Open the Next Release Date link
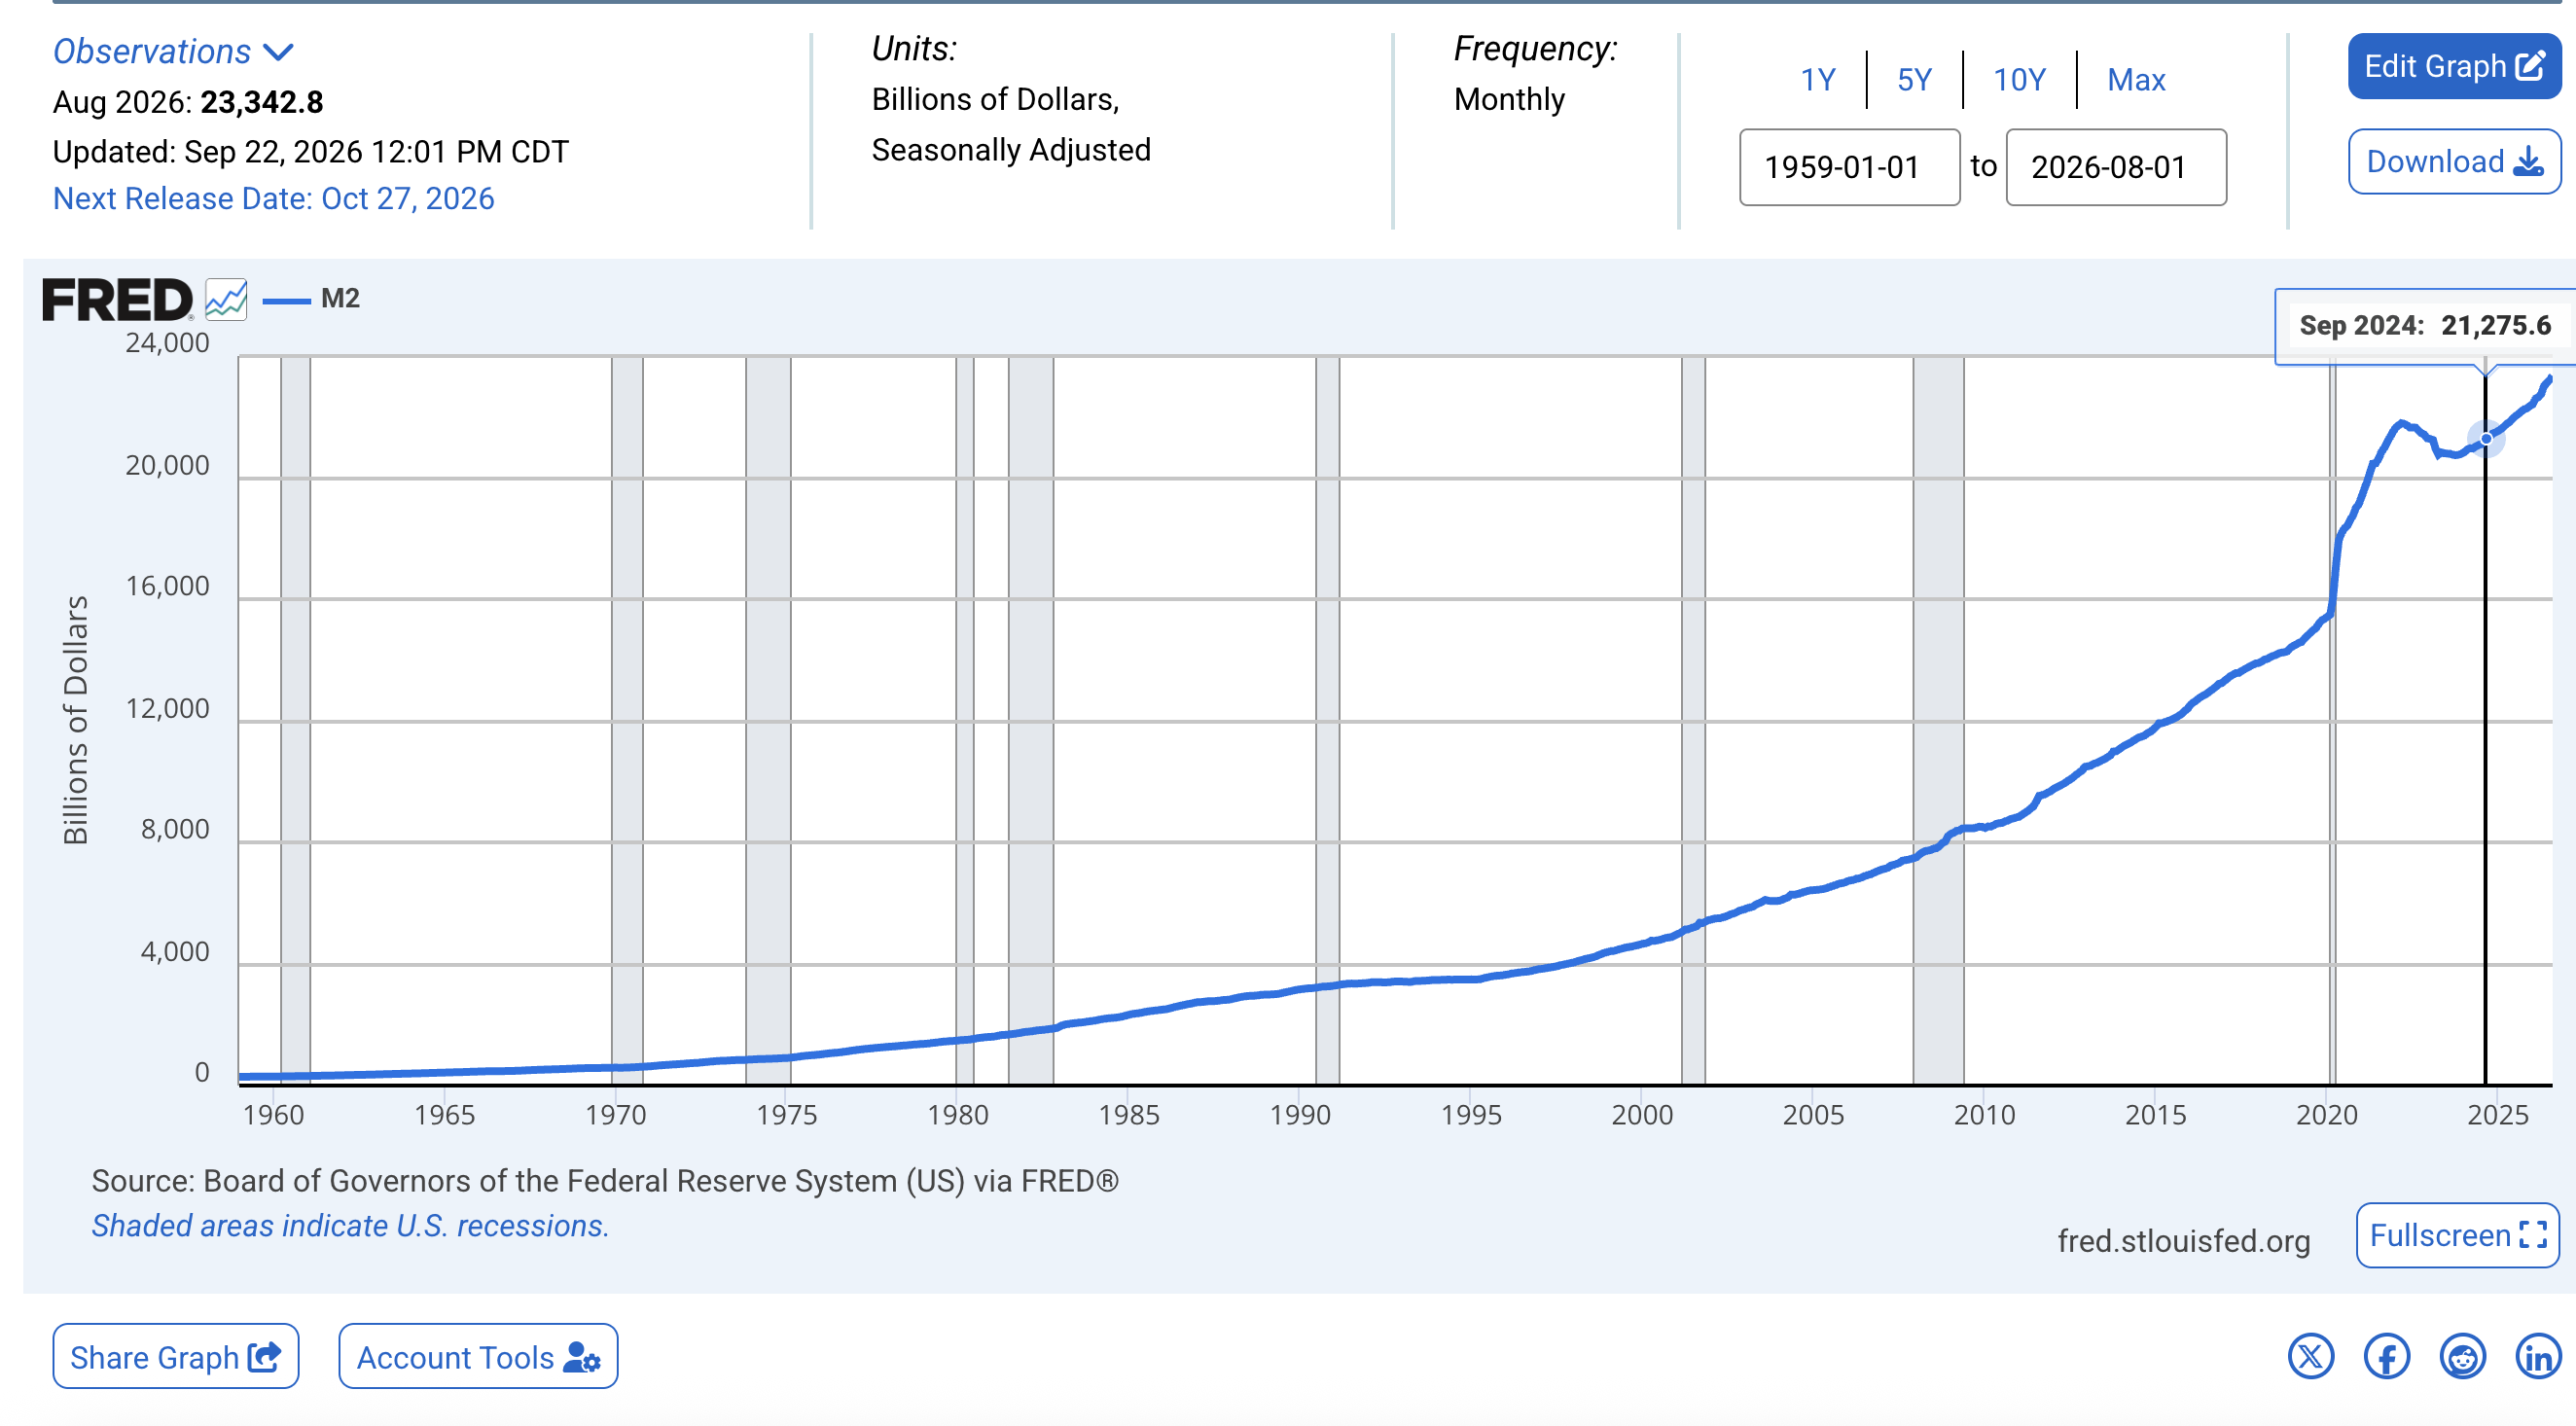Screen dimensions: 2576x1426 (x=274, y=198)
